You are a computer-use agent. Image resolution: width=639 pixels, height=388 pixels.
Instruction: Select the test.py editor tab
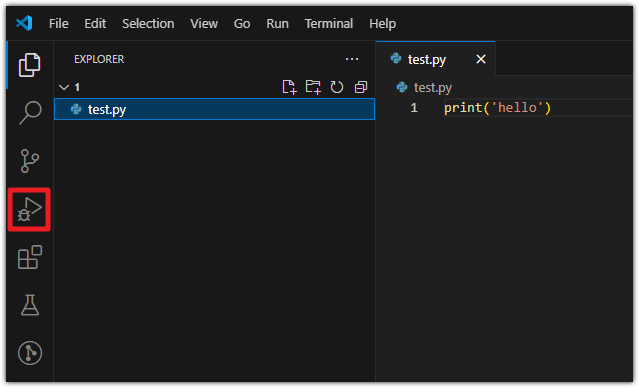coord(436,59)
